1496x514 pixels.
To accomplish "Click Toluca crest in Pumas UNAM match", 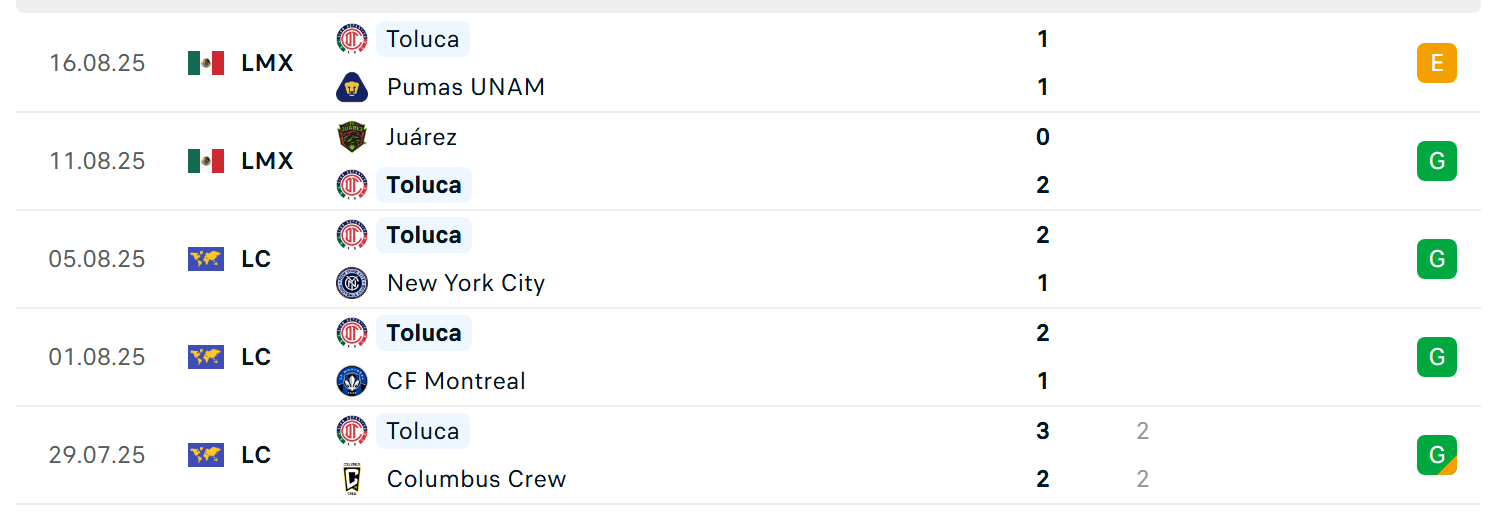I will coord(352,39).
